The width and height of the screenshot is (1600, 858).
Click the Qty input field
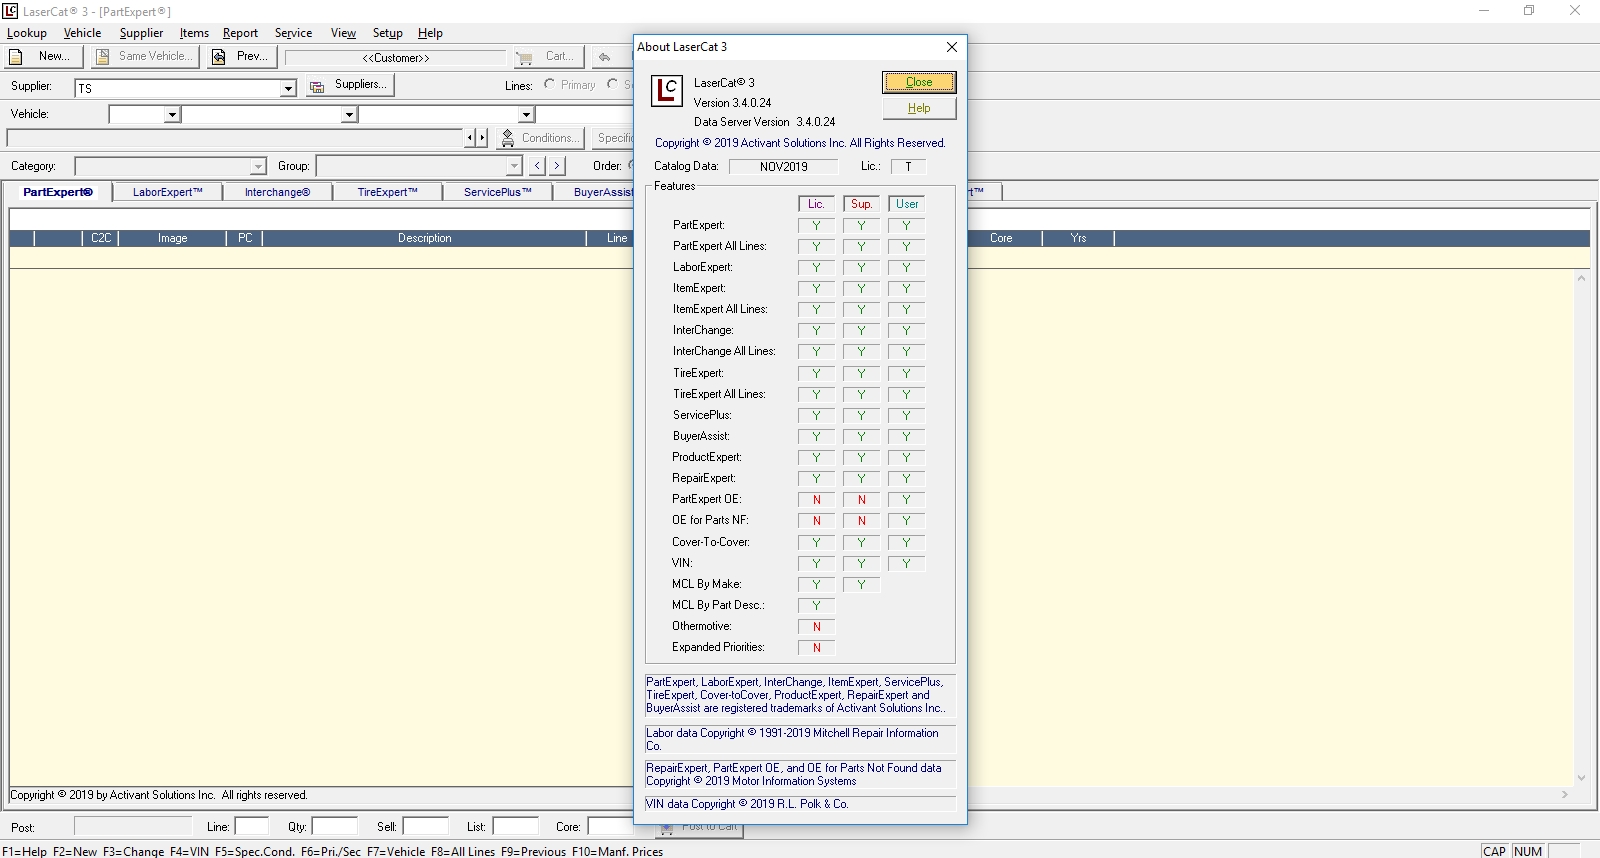click(x=334, y=826)
